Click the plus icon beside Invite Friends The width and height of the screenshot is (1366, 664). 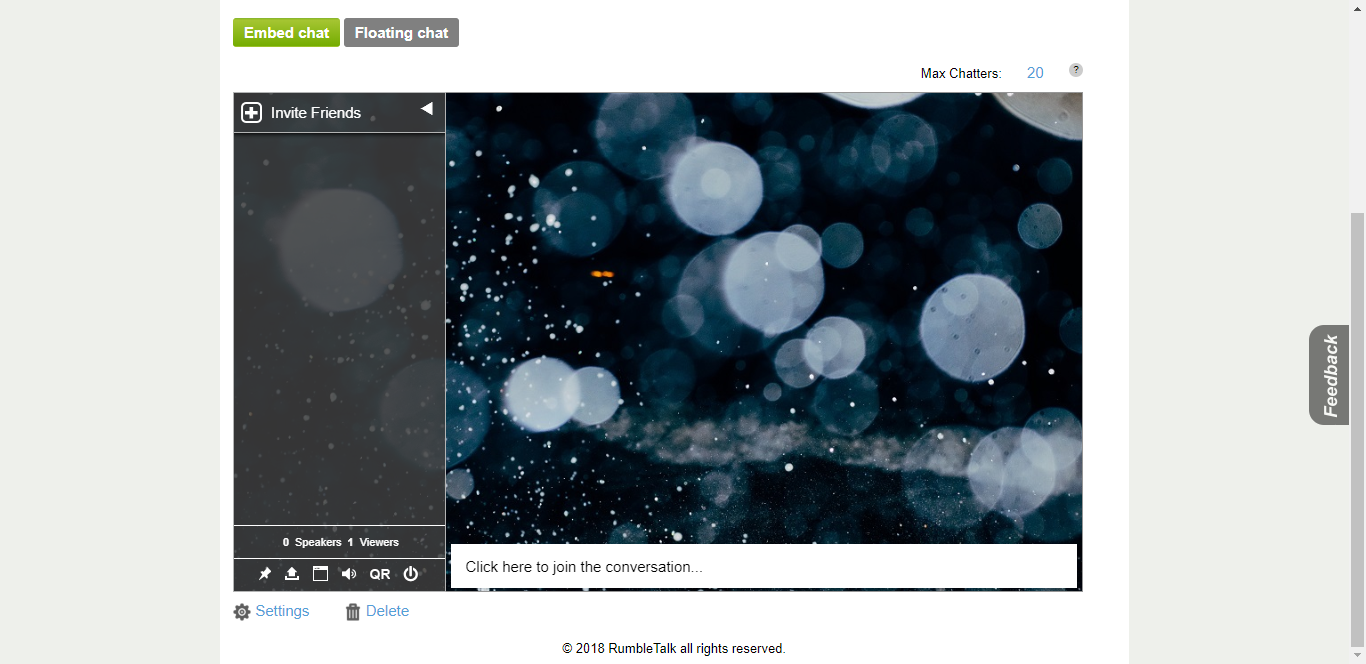(x=251, y=113)
